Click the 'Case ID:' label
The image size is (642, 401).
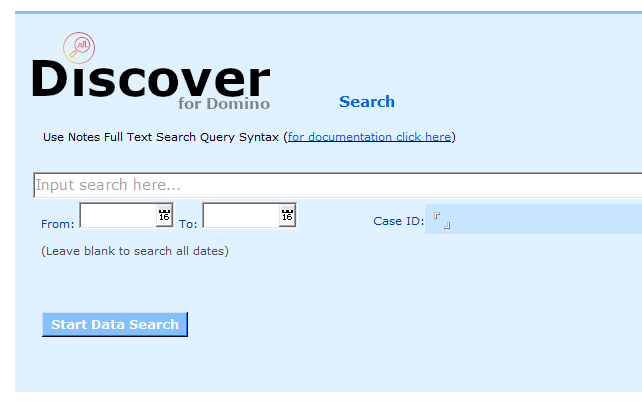tap(398, 221)
